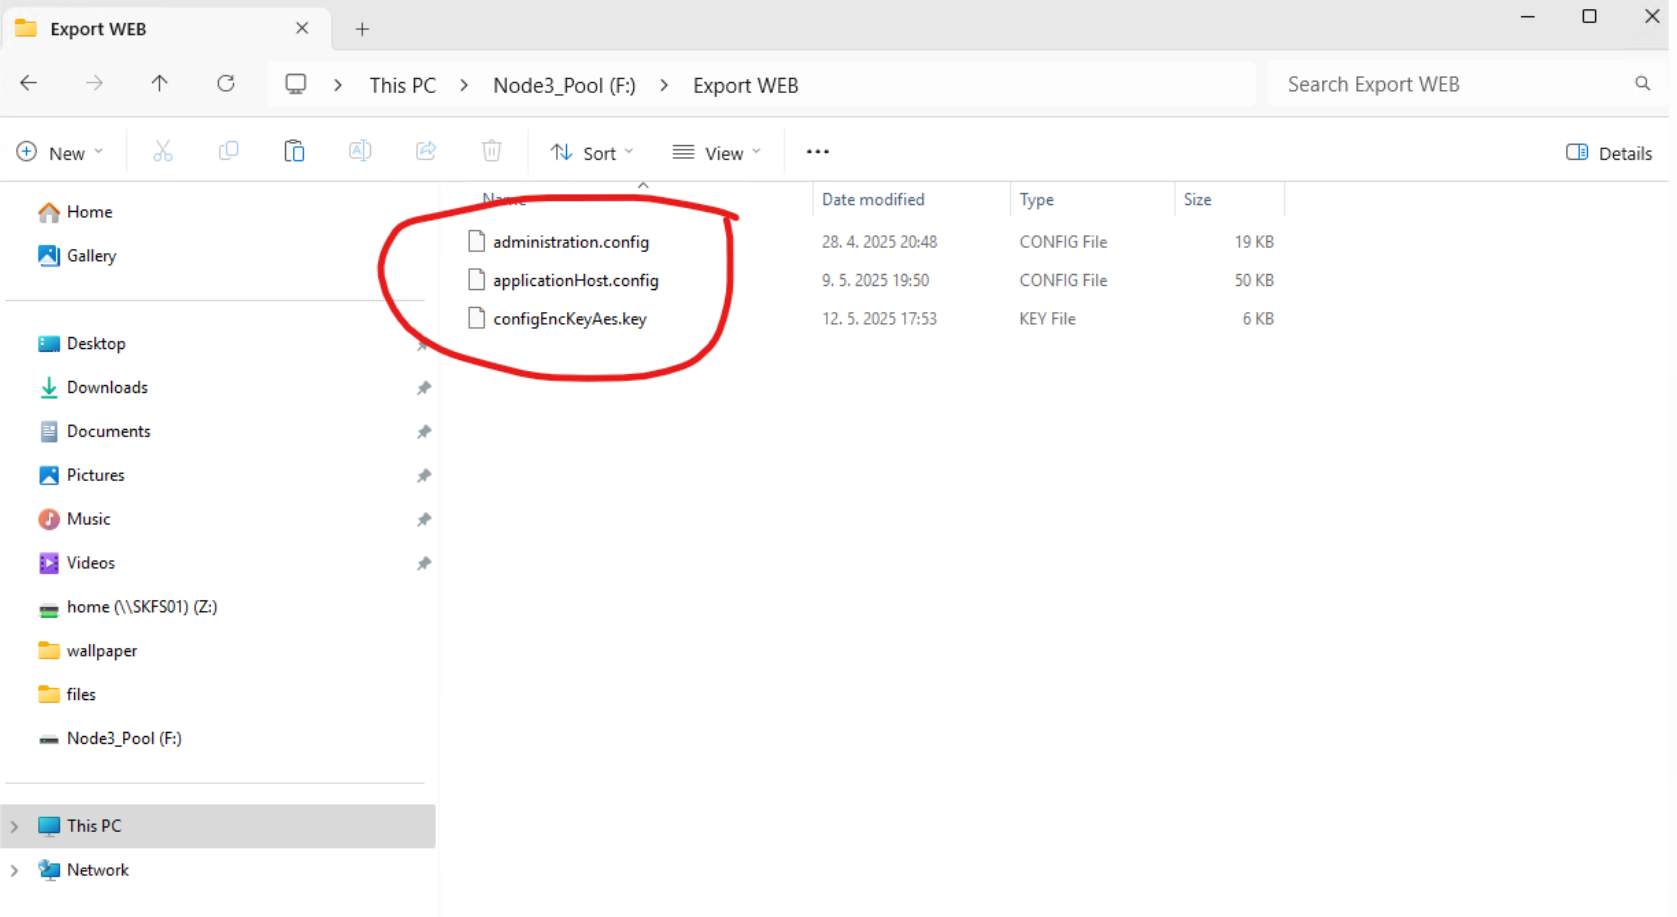The width and height of the screenshot is (1677, 917).
Task: Expand the Network tree node
Action: point(15,870)
